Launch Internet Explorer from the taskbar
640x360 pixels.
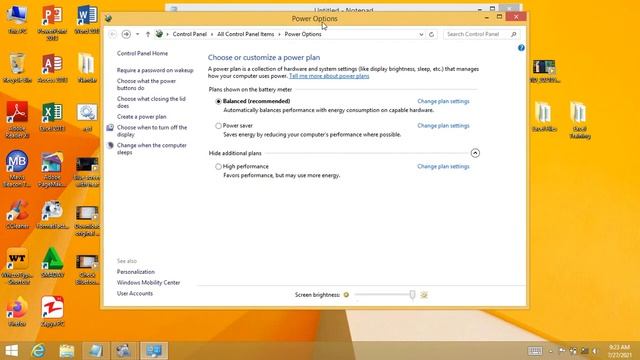[39, 351]
